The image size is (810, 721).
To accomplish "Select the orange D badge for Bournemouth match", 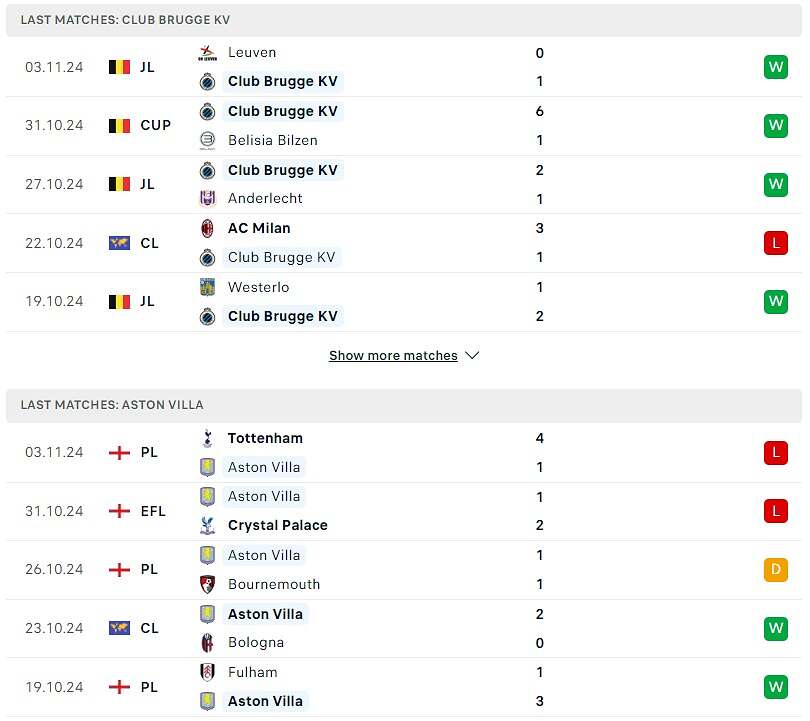I will [x=775, y=570].
